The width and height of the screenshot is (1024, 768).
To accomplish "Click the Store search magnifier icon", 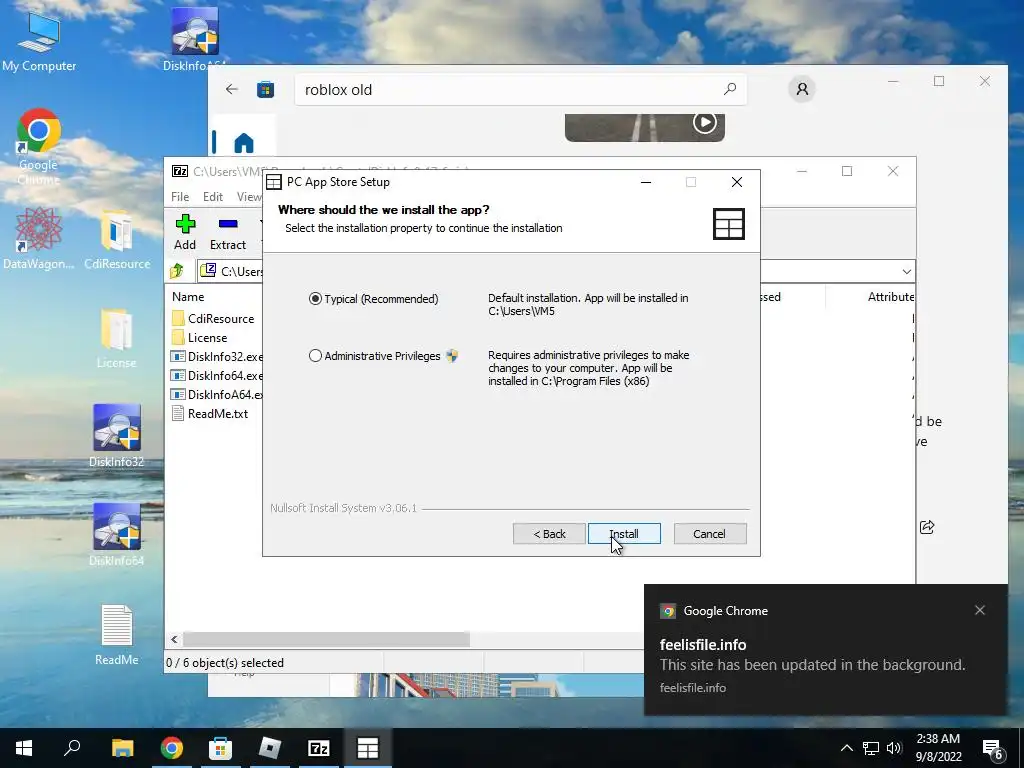I will pos(730,89).
